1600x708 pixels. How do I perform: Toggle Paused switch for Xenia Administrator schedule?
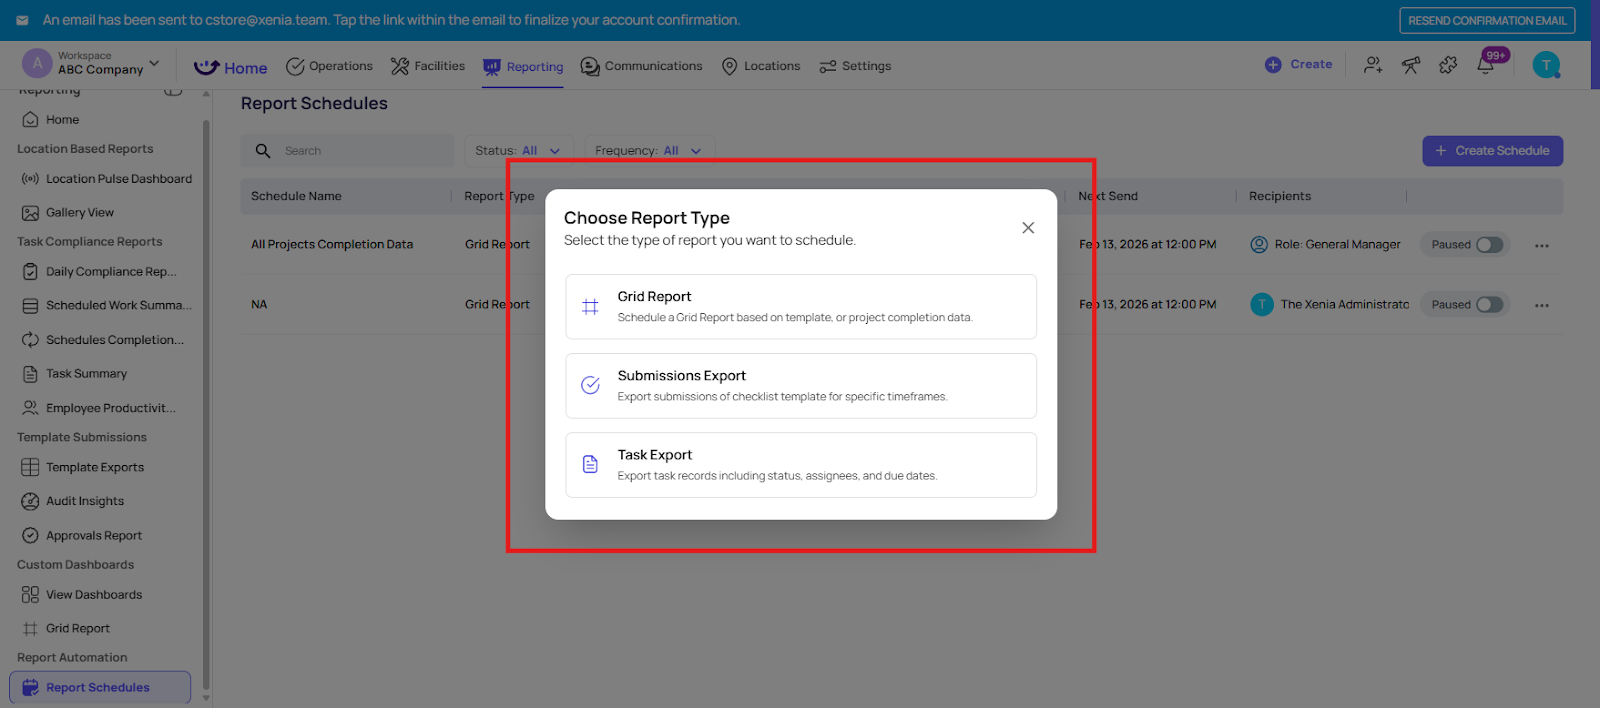tap(1489, 305)
